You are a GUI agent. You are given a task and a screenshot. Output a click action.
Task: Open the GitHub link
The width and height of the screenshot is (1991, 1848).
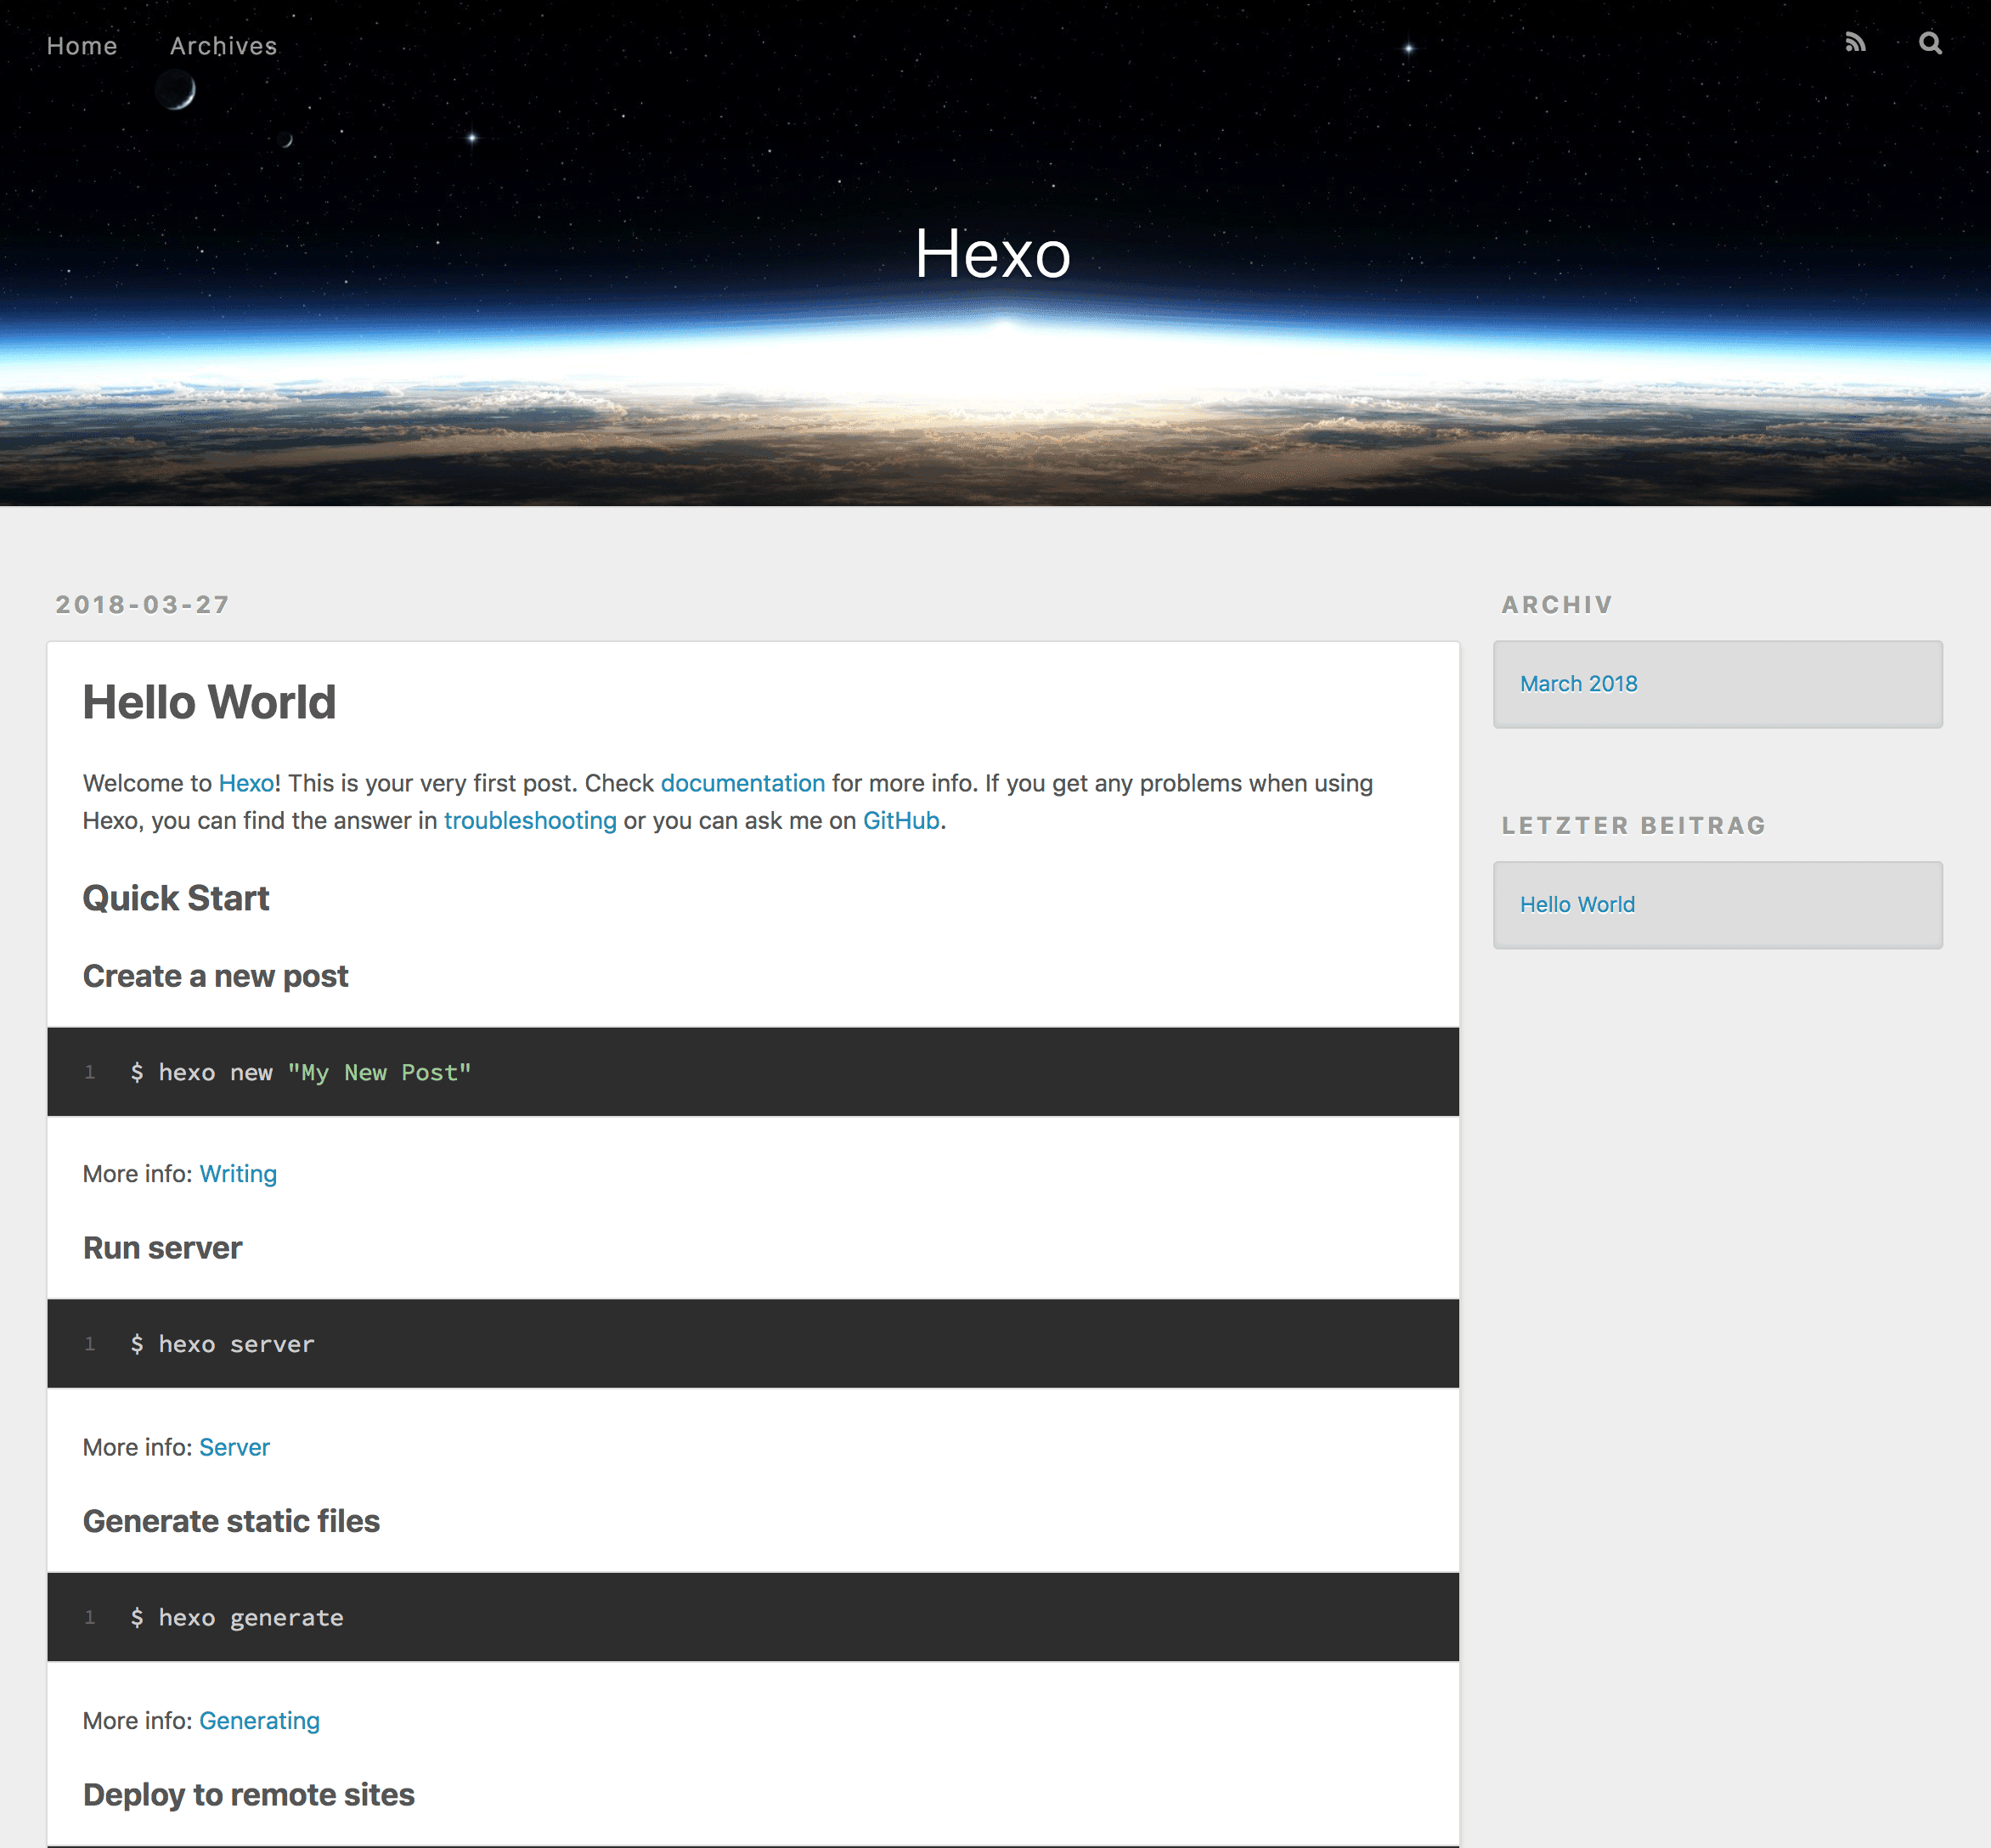[x=900, y=821]
